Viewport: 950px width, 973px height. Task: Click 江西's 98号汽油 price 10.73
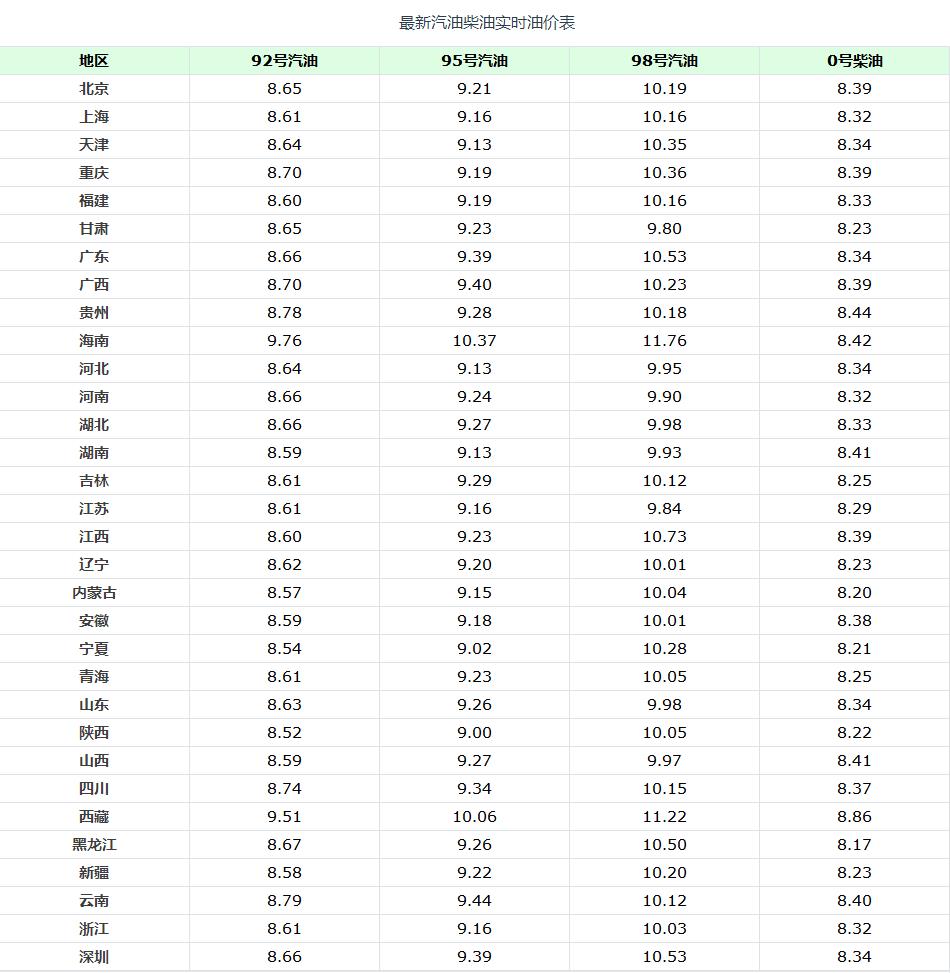664,537
